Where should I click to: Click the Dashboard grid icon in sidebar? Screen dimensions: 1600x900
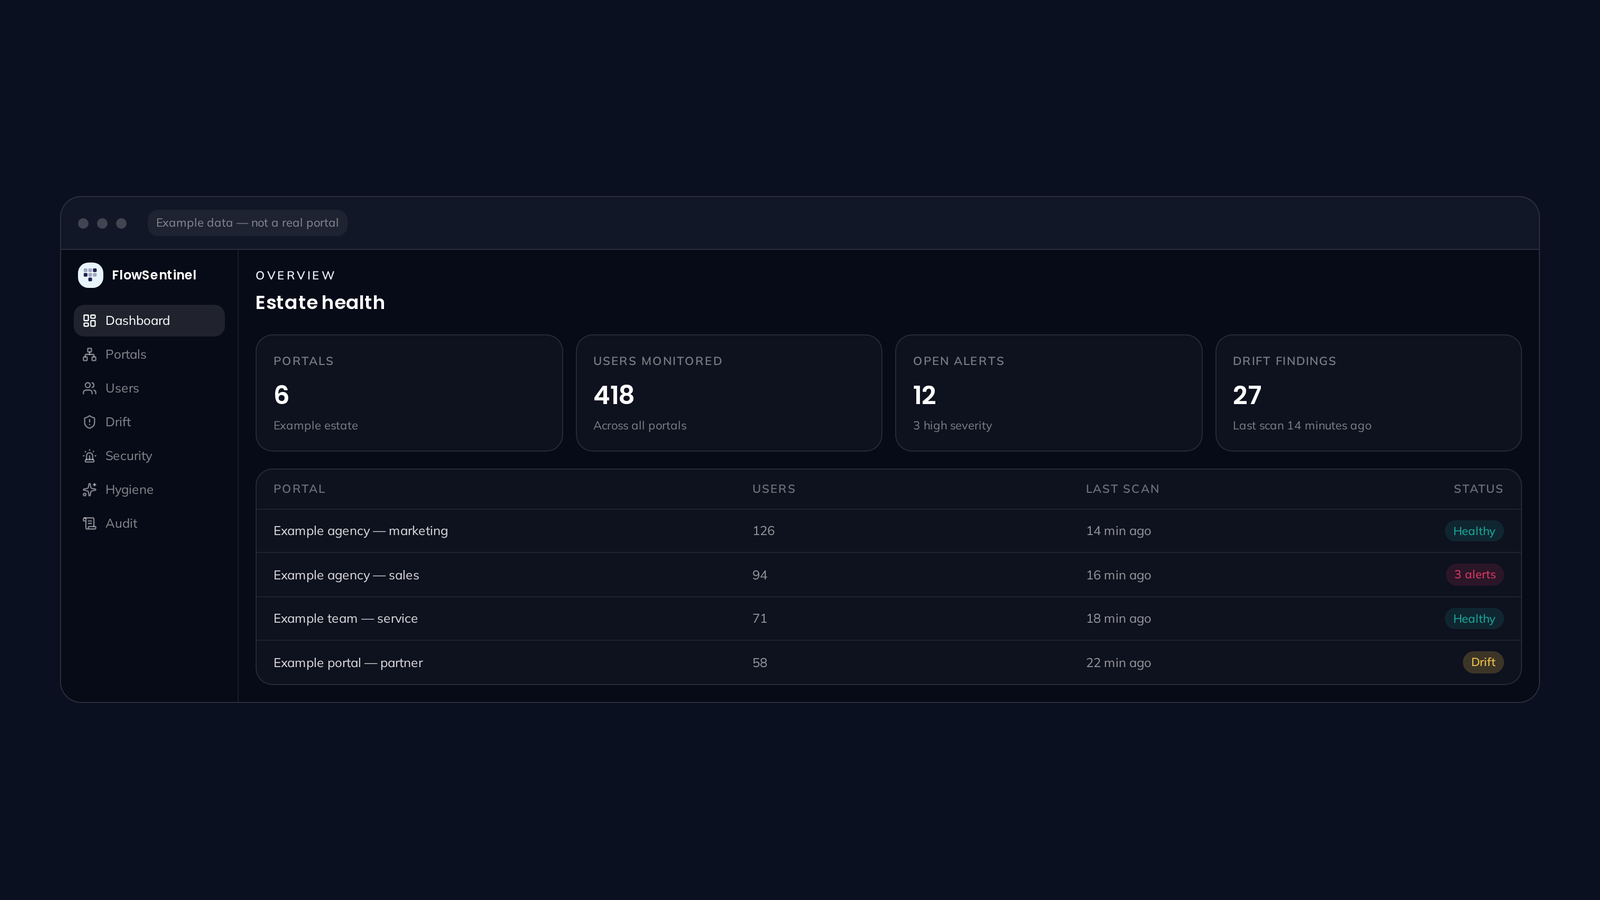(90, 321)
